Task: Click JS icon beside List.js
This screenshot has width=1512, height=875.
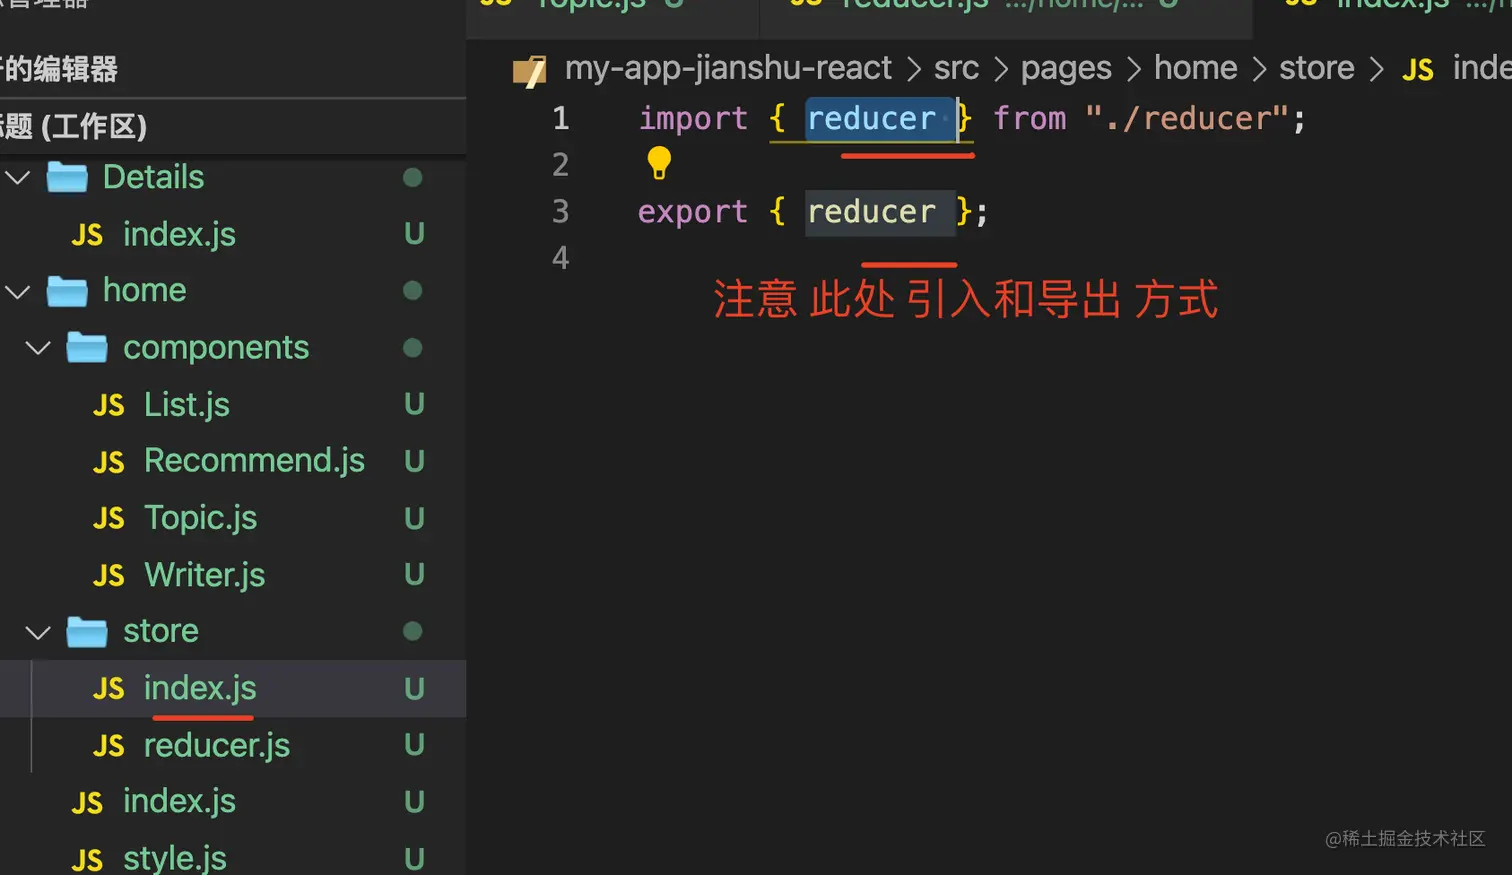Action: click(x=109, y=405)
